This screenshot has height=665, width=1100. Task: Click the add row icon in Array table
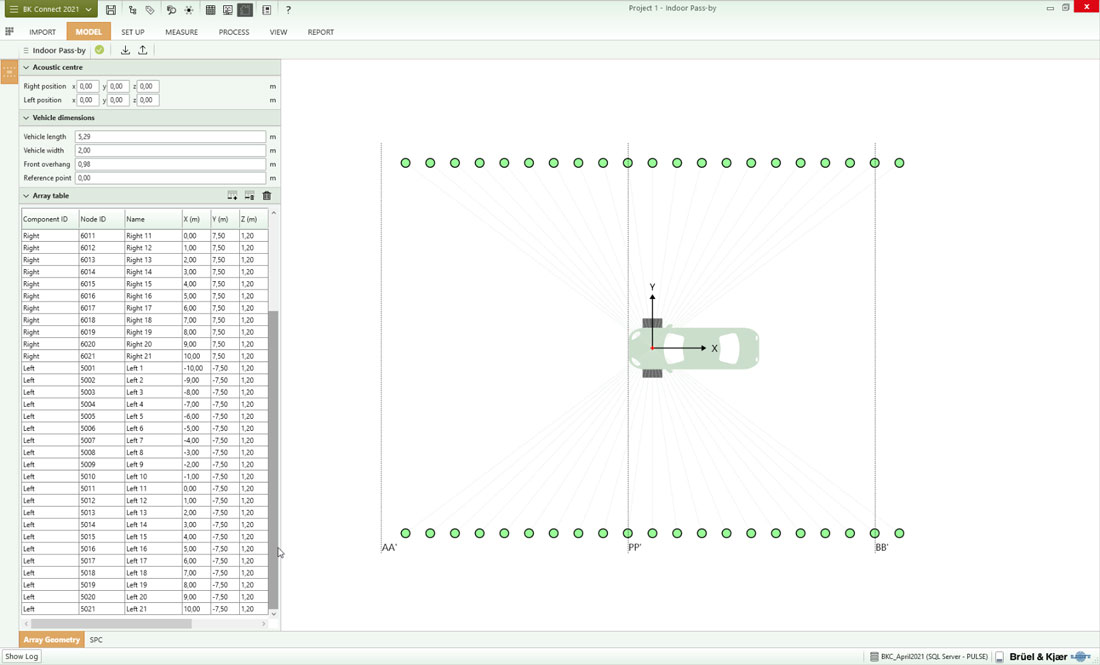point(232,196)
